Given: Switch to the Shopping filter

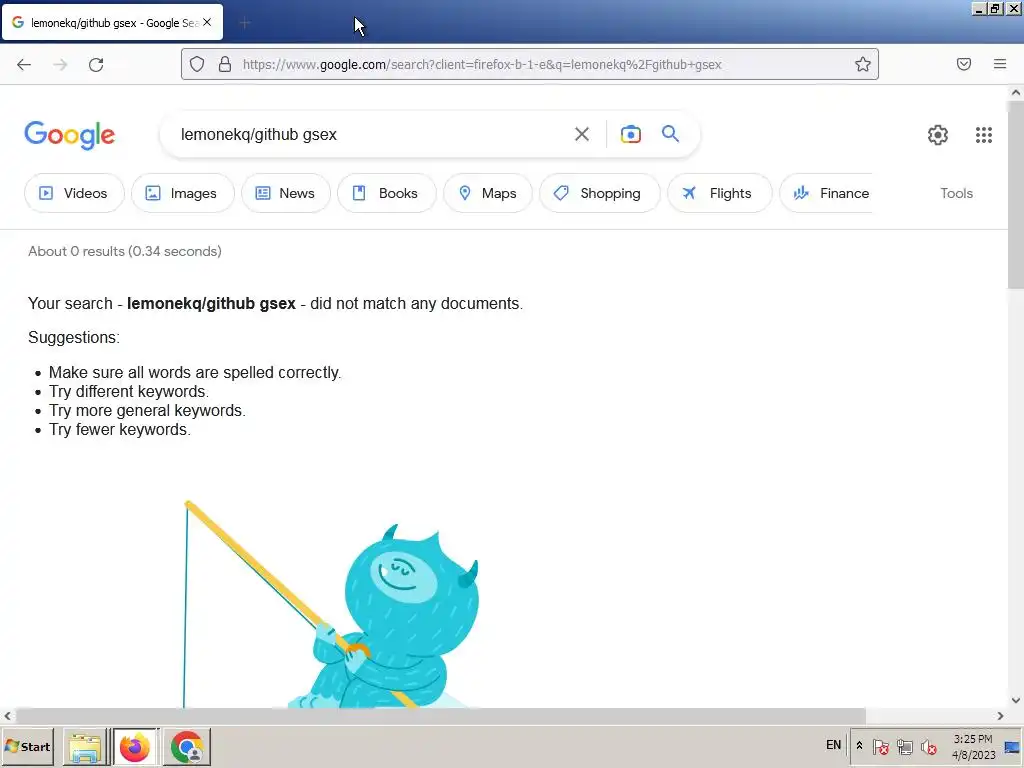Looking at the screenshot, I should (x=599, y=193).
